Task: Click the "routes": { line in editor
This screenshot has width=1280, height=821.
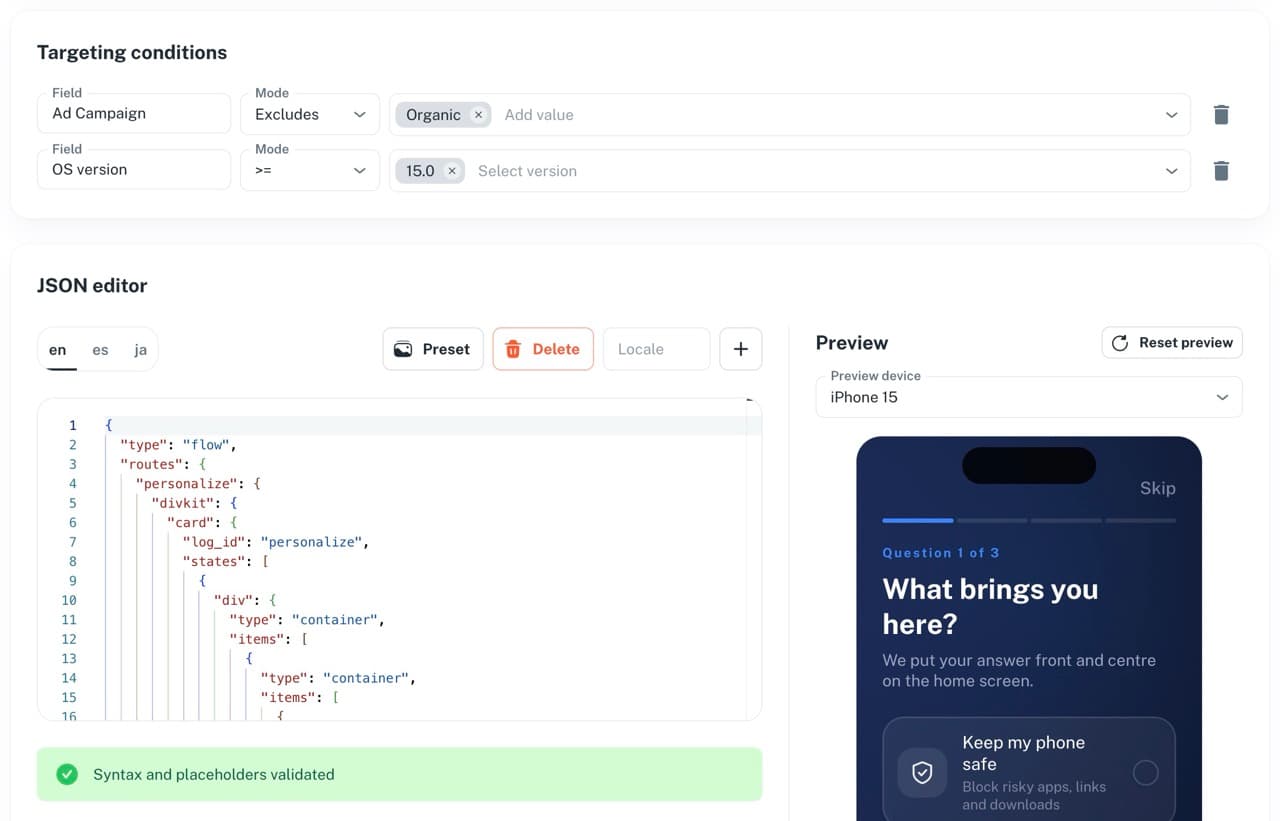Action: (x=163, y=464)
